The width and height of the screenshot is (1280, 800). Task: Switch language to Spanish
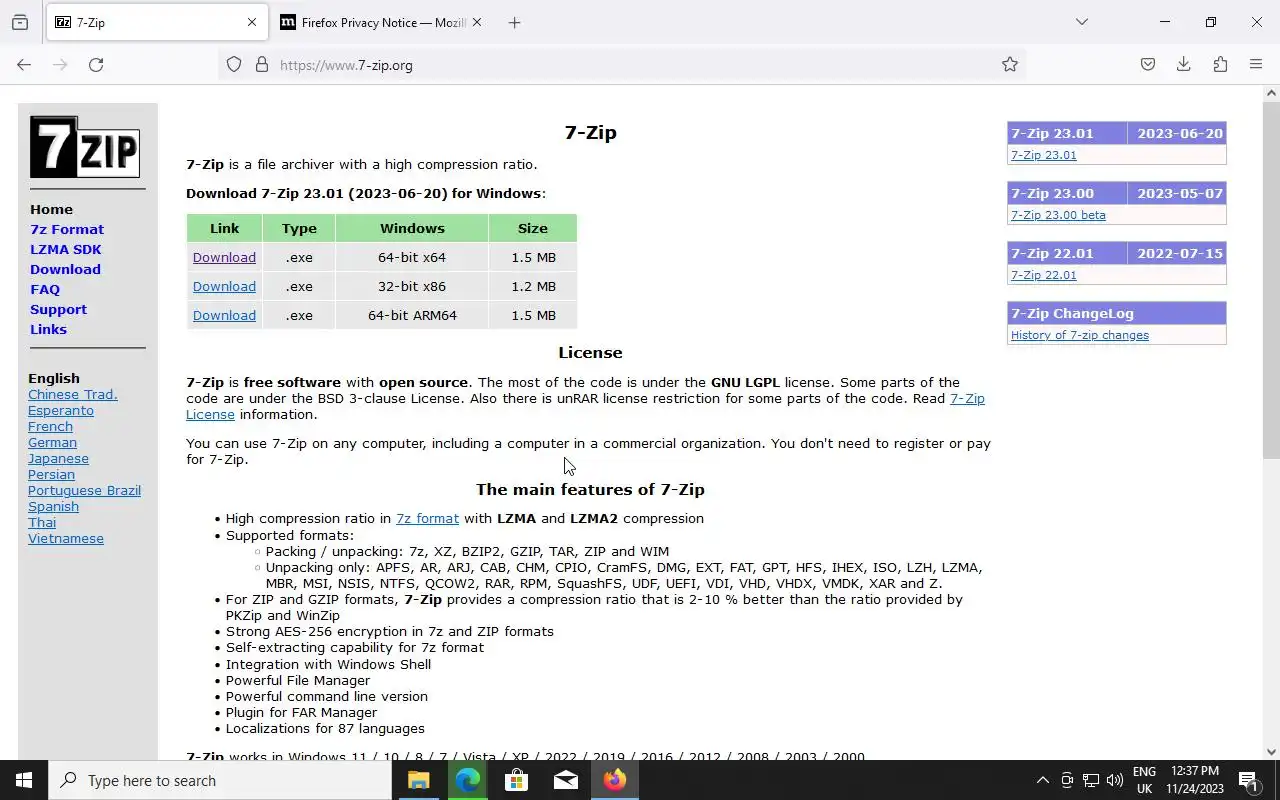click(x=53, y=506)
